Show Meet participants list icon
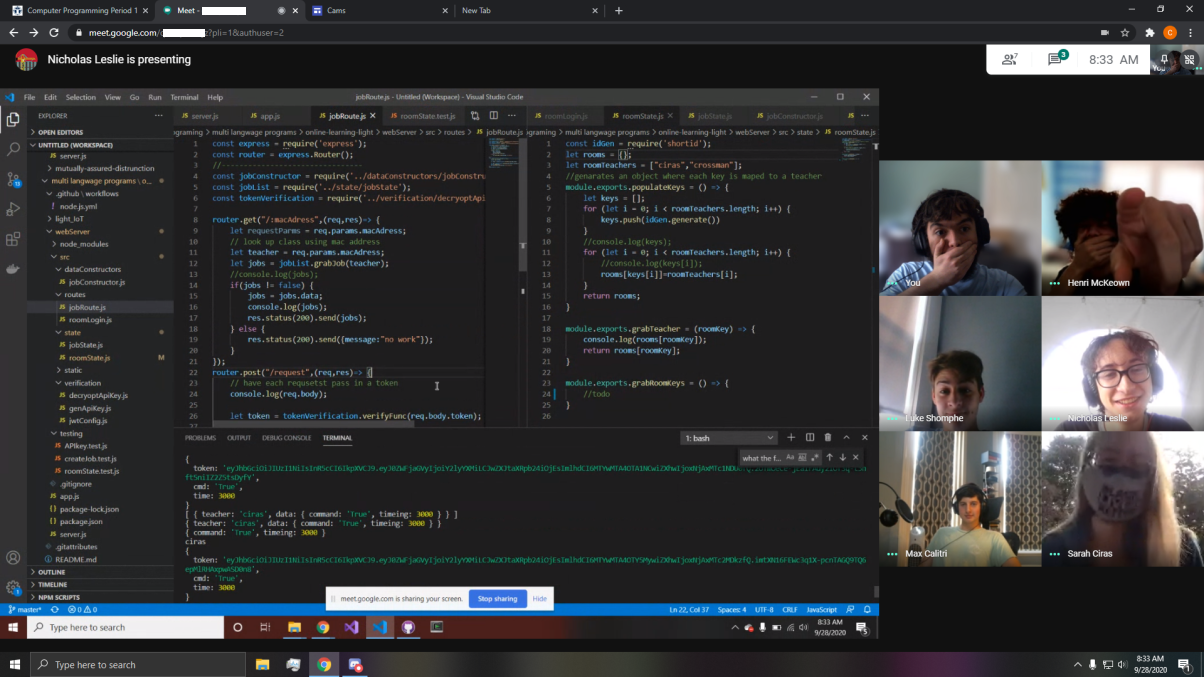This screenshot has width=1204, height=677. [1010, 60]
